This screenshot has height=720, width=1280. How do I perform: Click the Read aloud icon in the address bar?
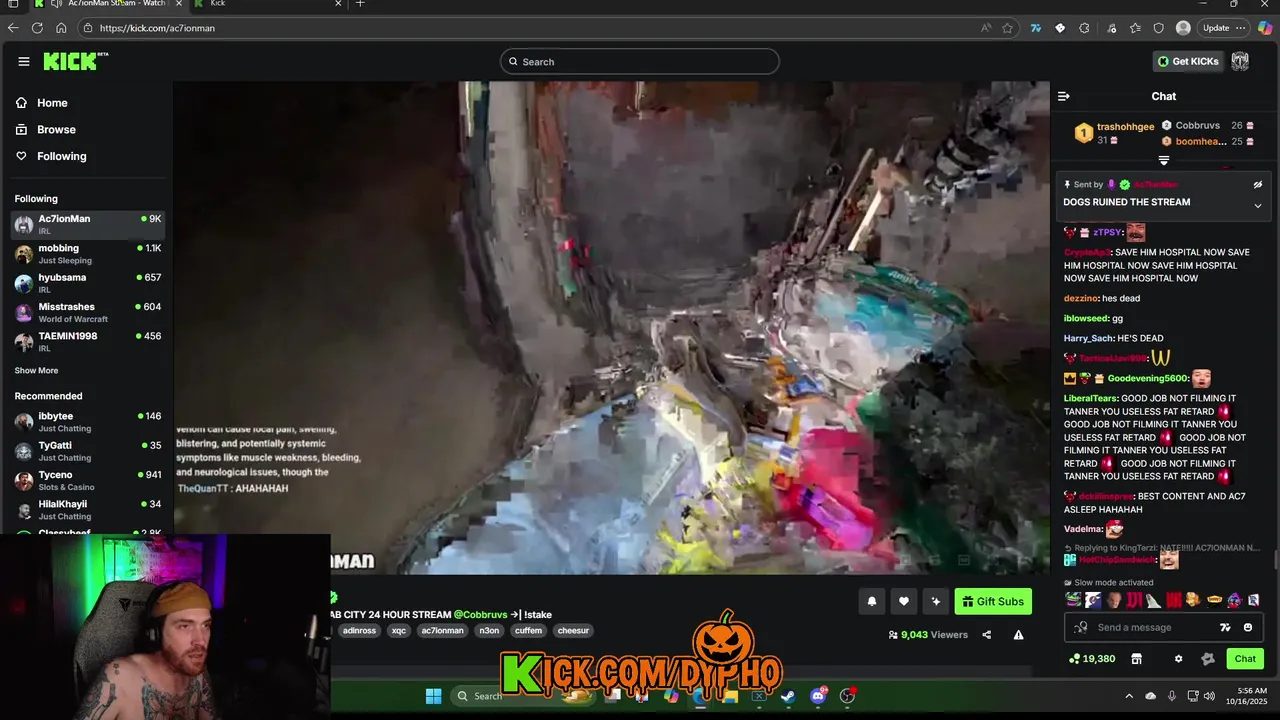pyautogui.click(x=986, y=28)
